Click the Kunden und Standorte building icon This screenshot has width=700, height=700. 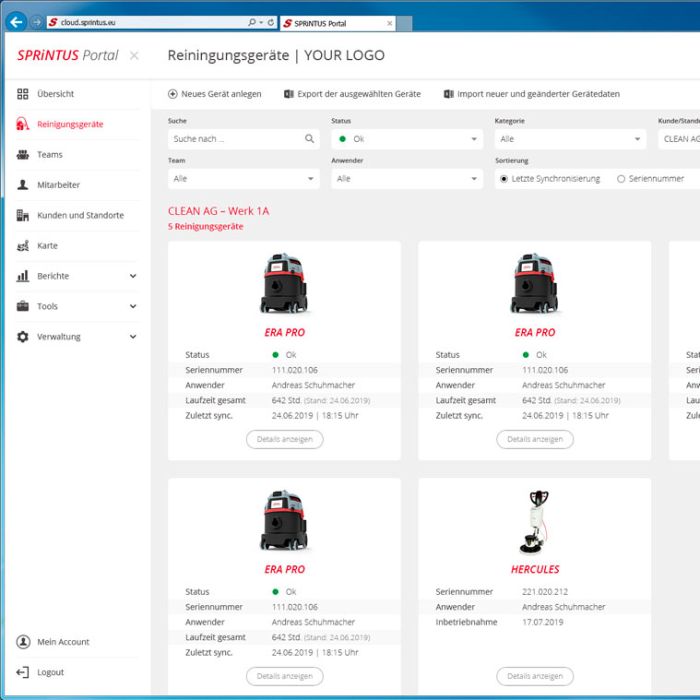[22, 215]
